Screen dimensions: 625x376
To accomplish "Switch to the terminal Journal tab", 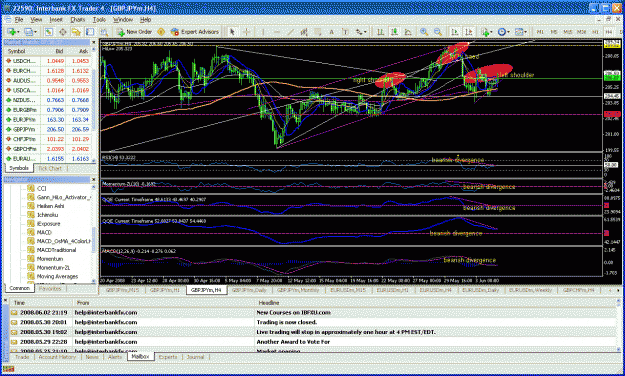I will pos(195,357).
